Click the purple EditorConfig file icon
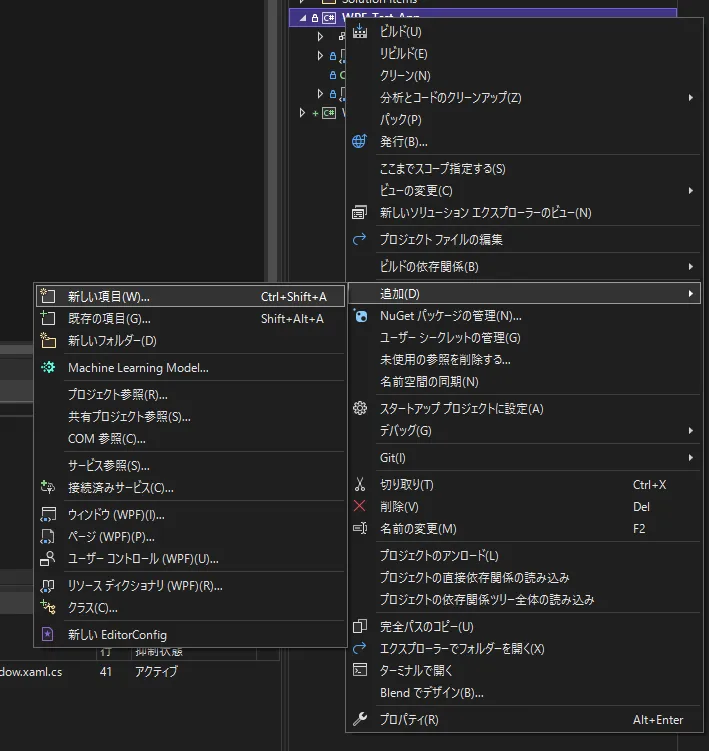 point(47,634)
